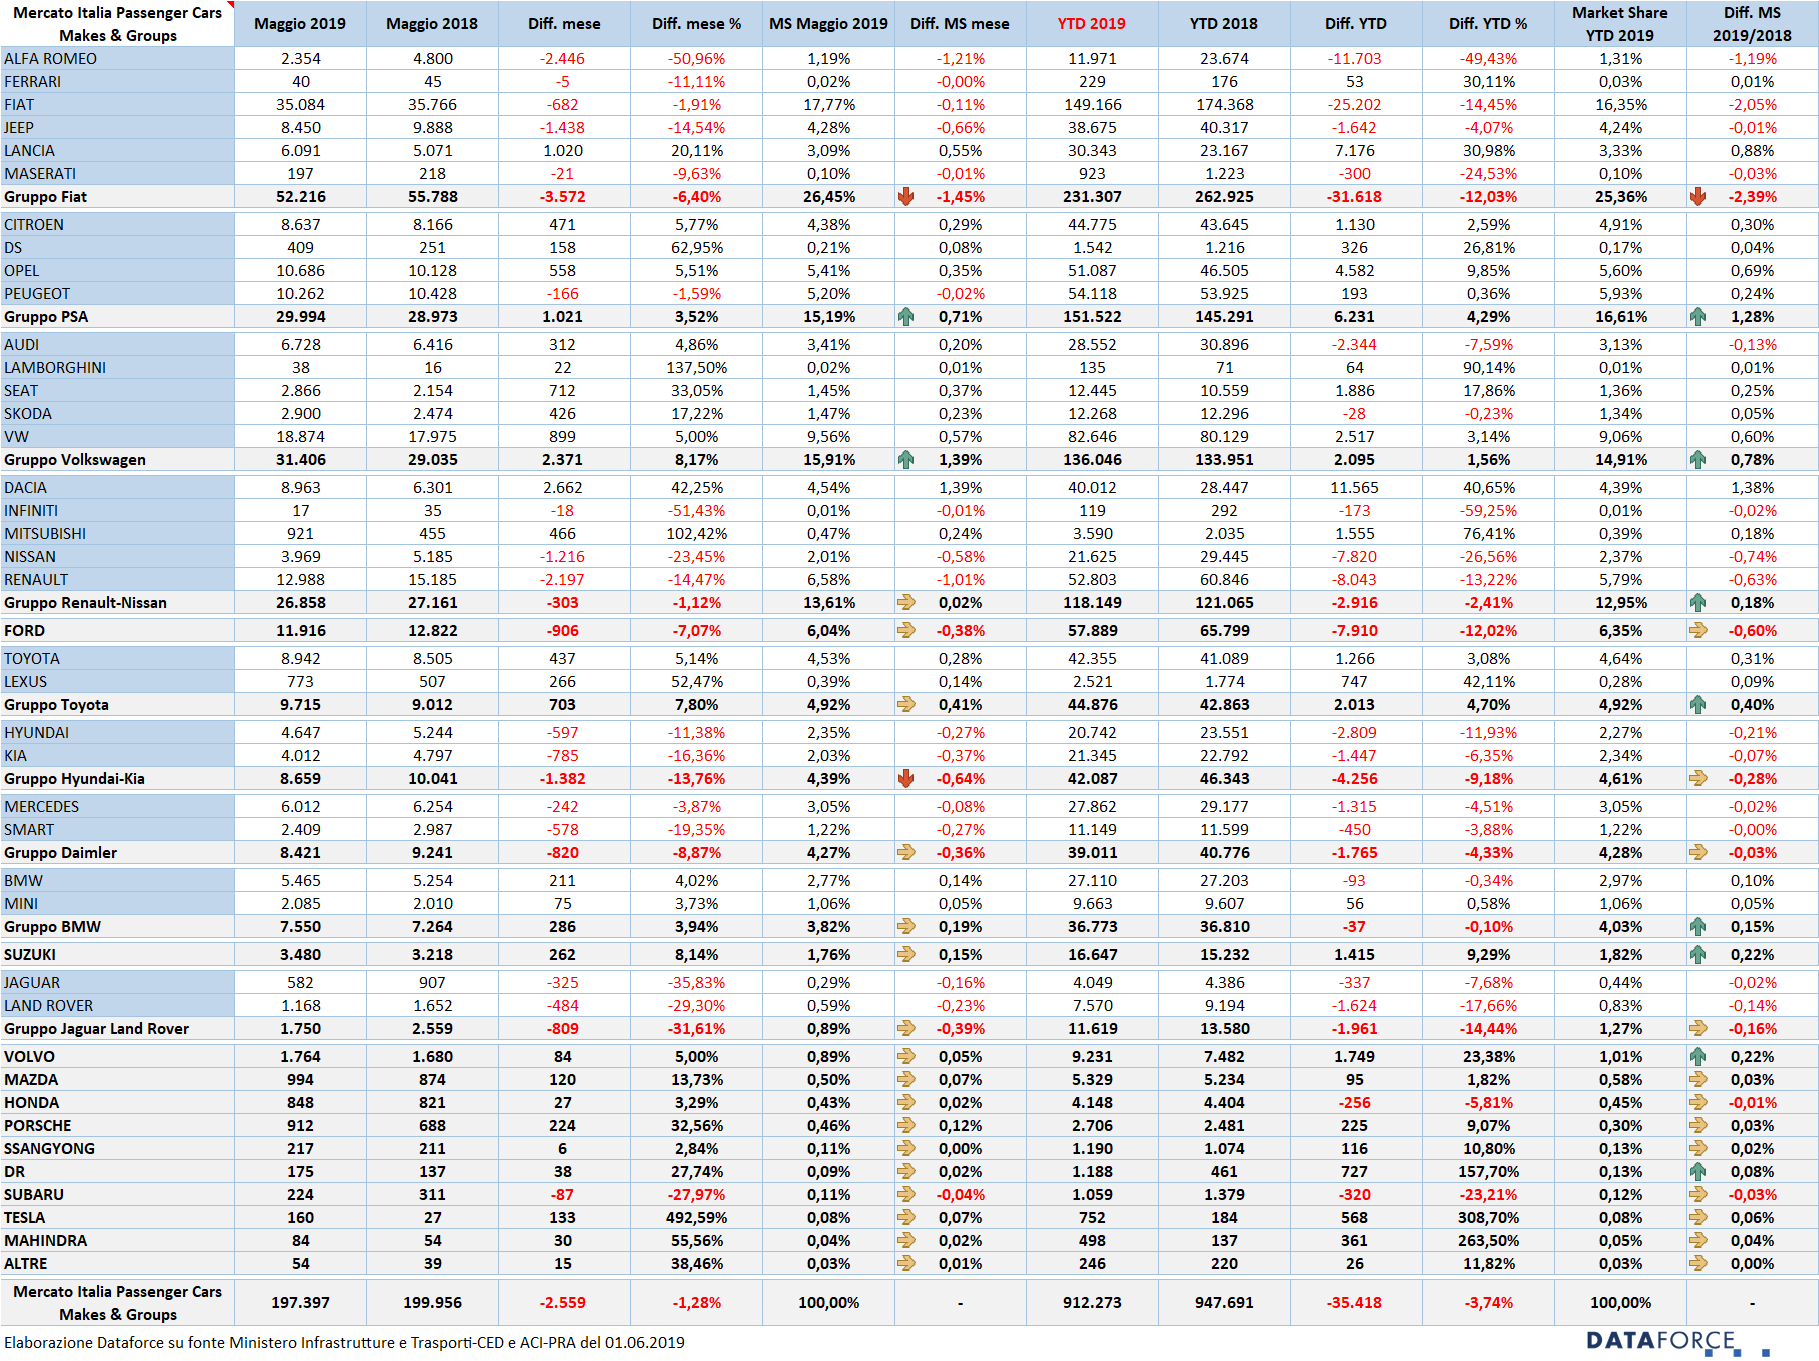Click yellow arrow in SUZUKI row MS month column
Image resolution: width=1819 pixels, height=1361 pixels.
pos(906,955)
